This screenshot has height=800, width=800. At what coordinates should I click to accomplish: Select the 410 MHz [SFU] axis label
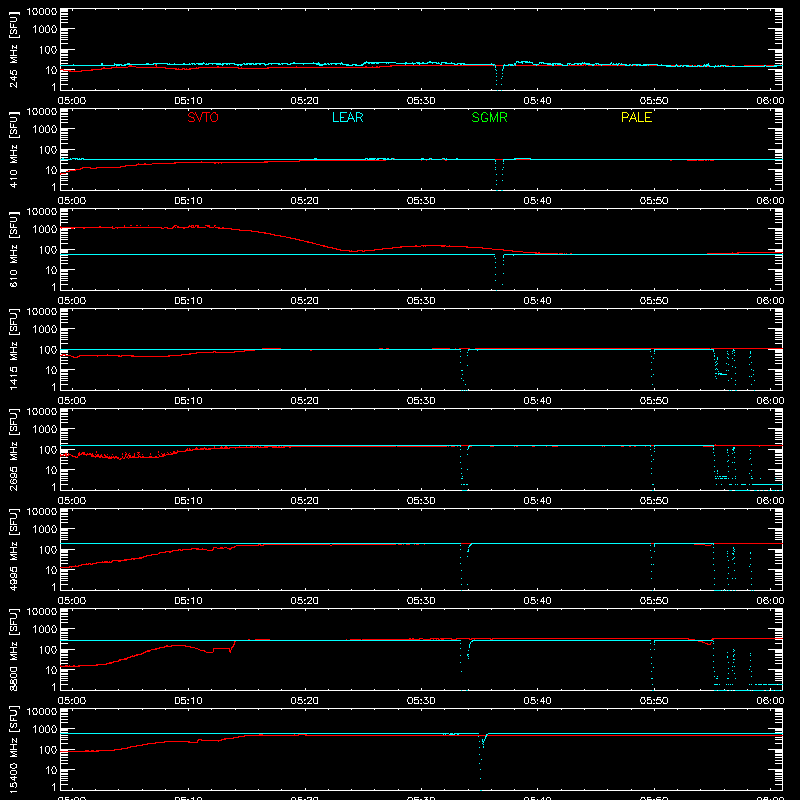pos(13,149)
